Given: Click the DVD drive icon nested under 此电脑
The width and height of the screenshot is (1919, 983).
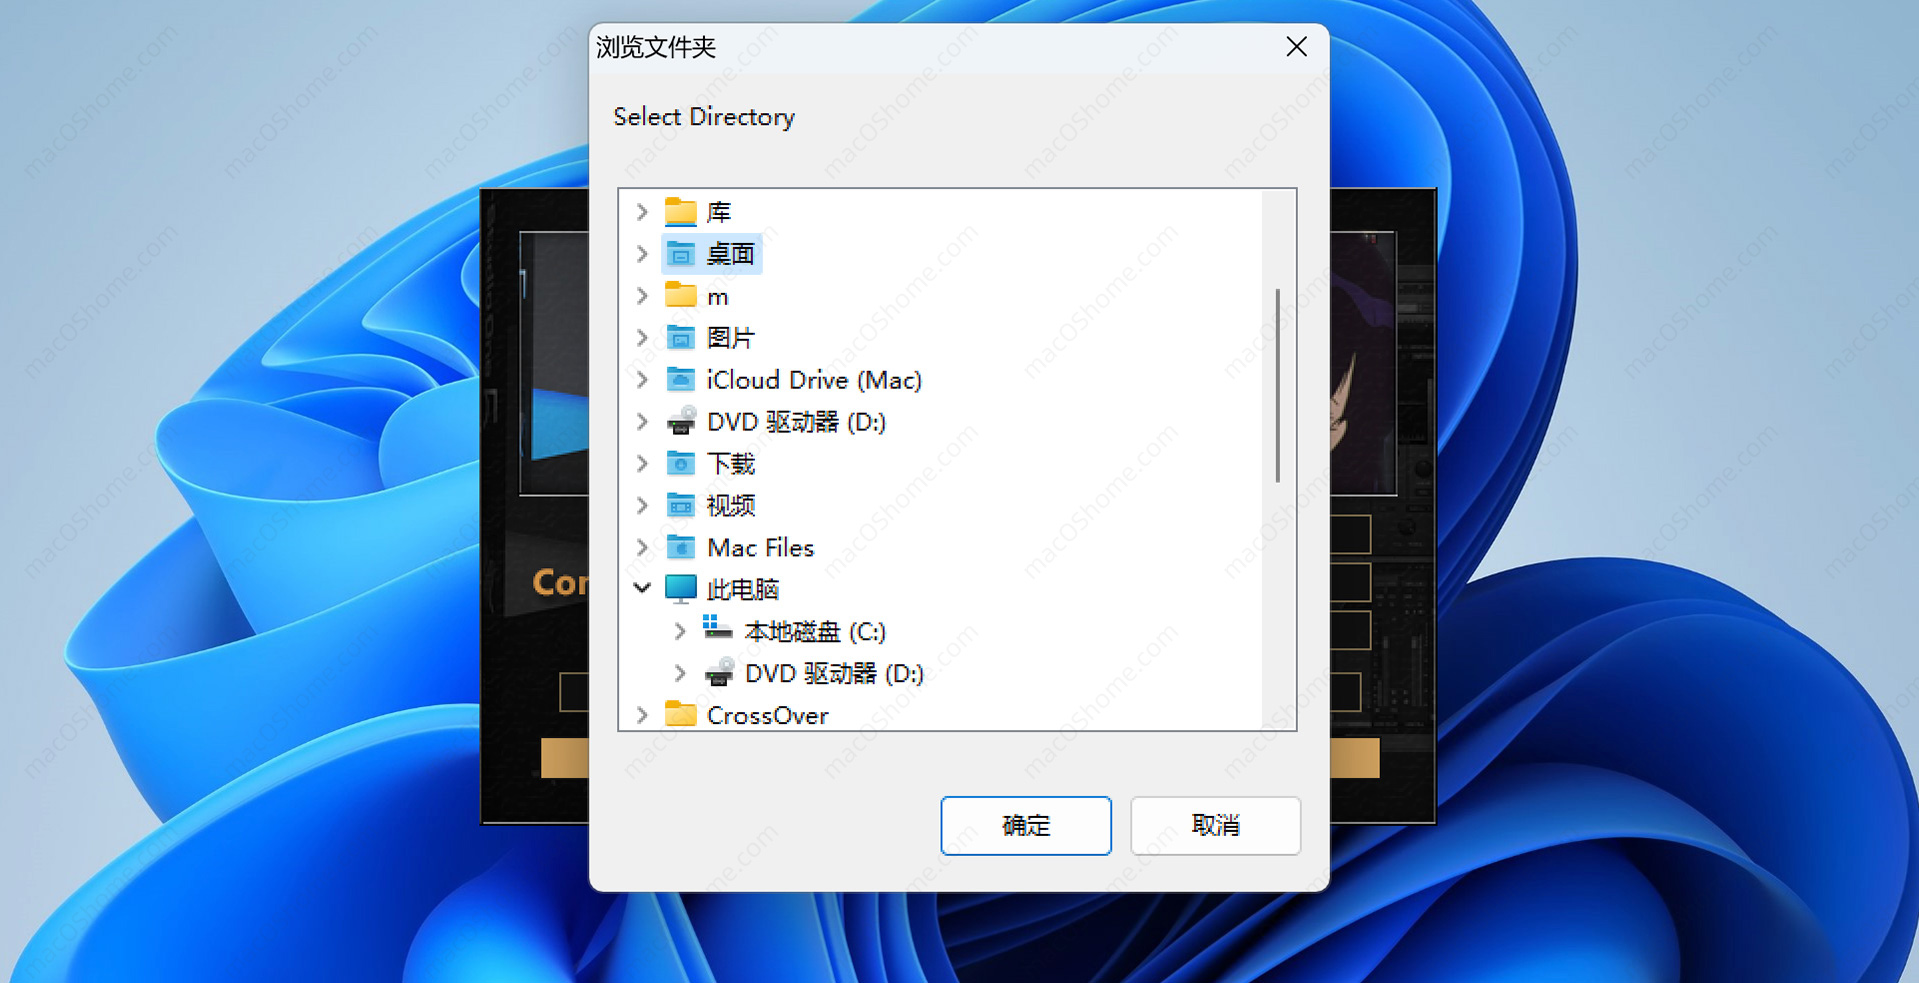Looking at the screenshot, I should tap(719, 673).
